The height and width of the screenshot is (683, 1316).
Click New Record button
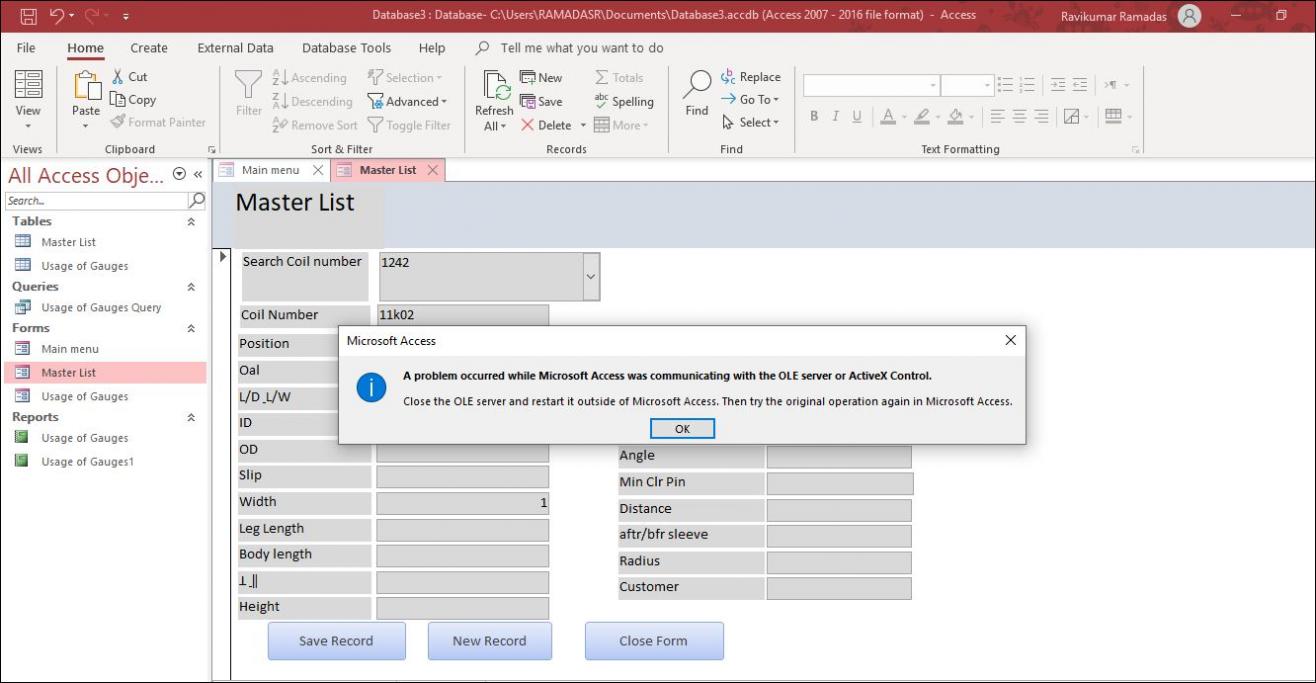click(489, 641)
